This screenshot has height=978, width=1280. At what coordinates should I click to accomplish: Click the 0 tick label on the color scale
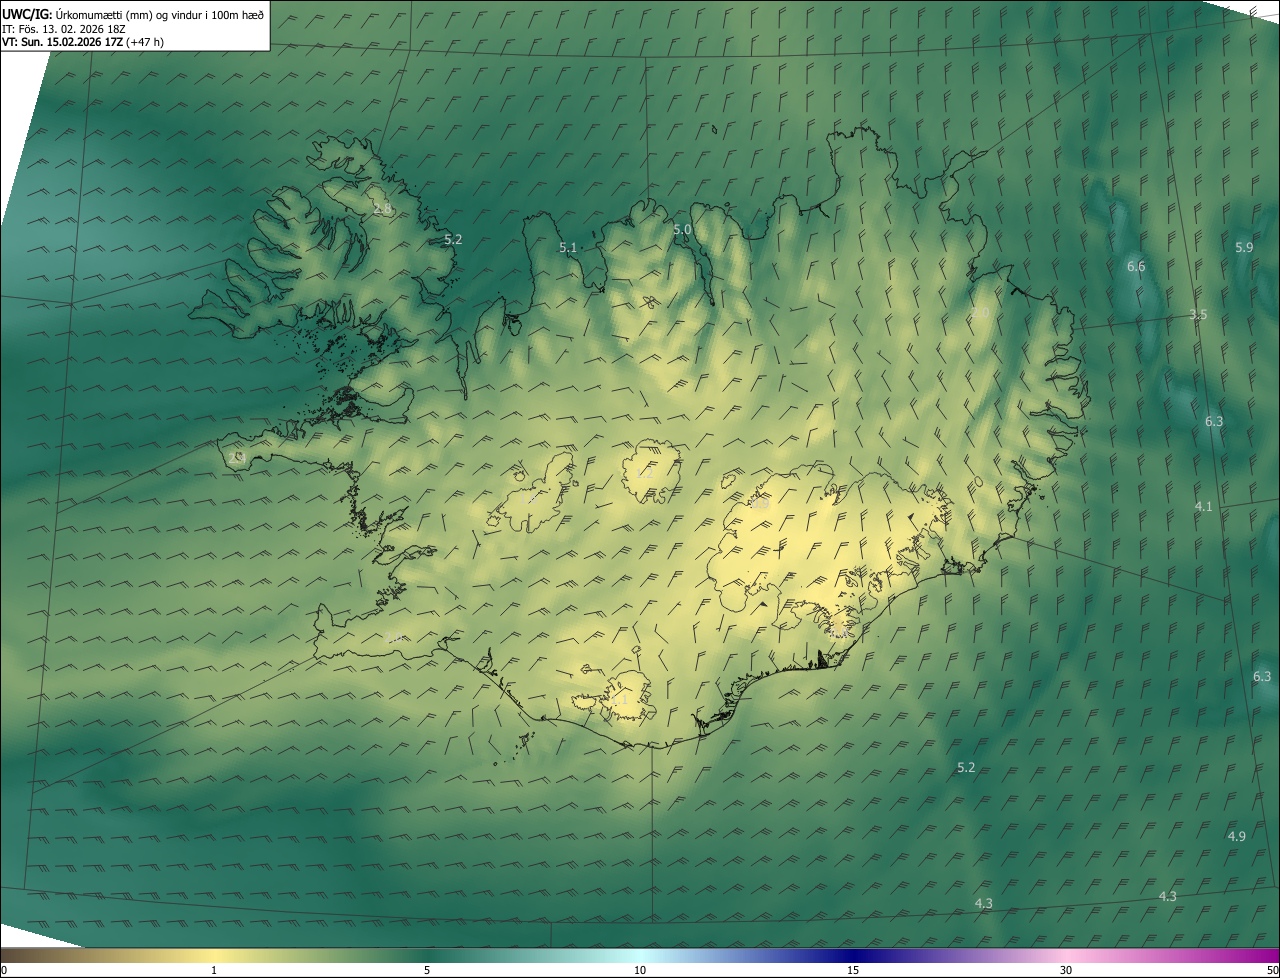point(4,970)
